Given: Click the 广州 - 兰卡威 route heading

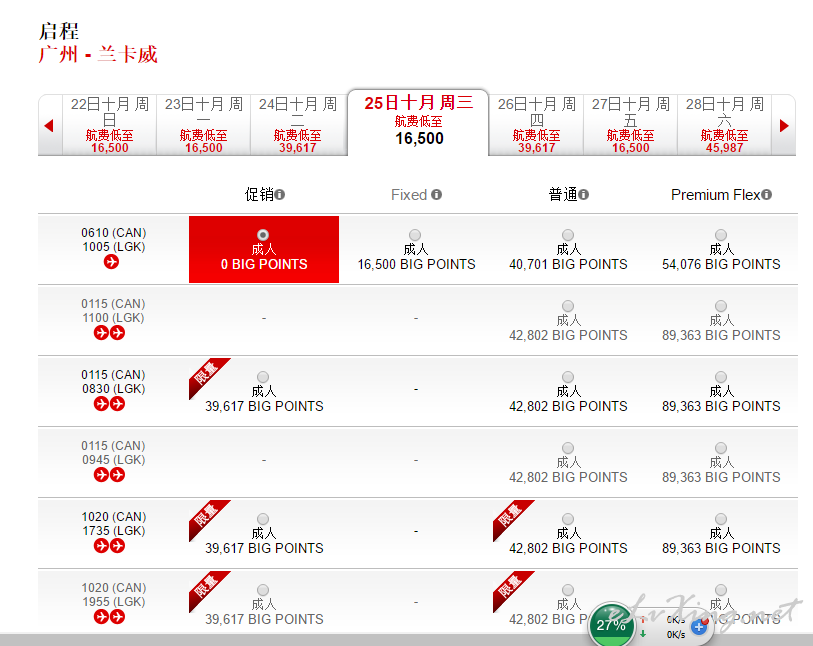Looking at the screenshot, I should (98, 54).
